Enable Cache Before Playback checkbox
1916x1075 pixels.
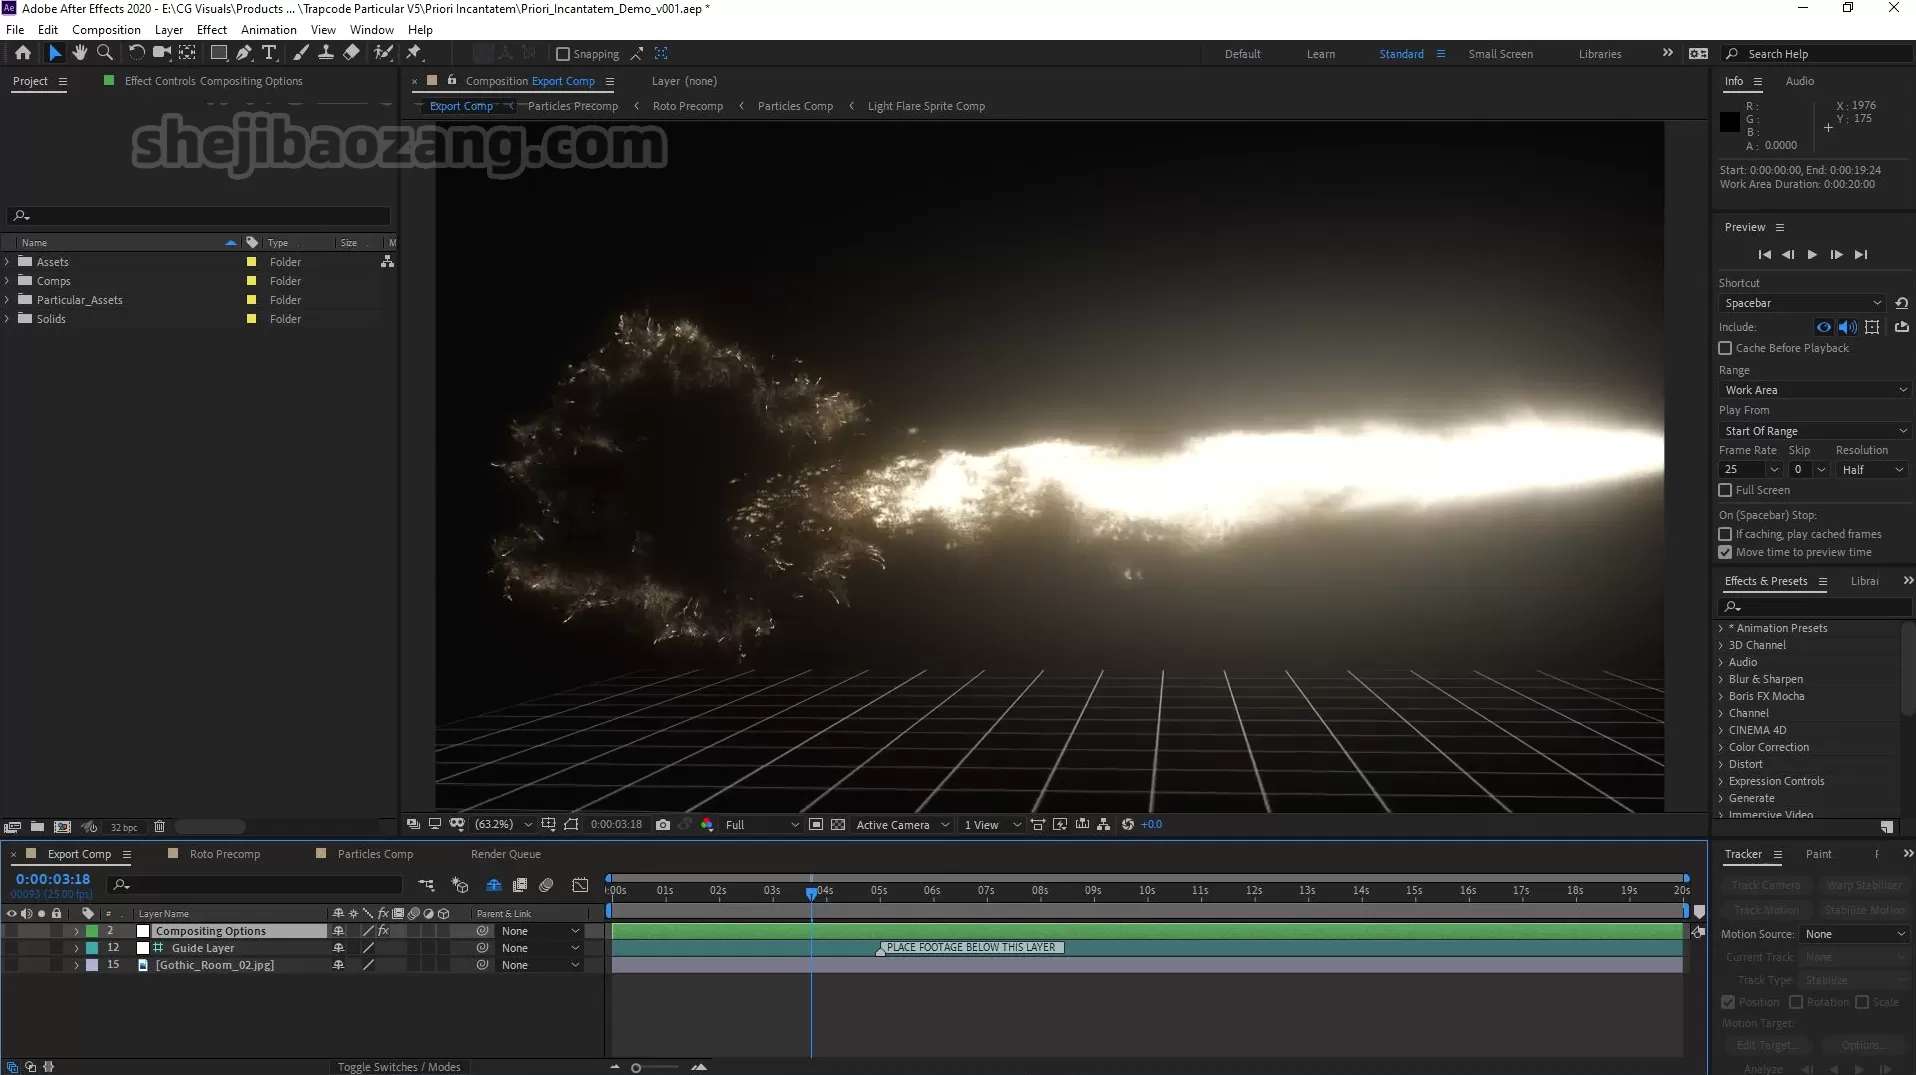1725,348
